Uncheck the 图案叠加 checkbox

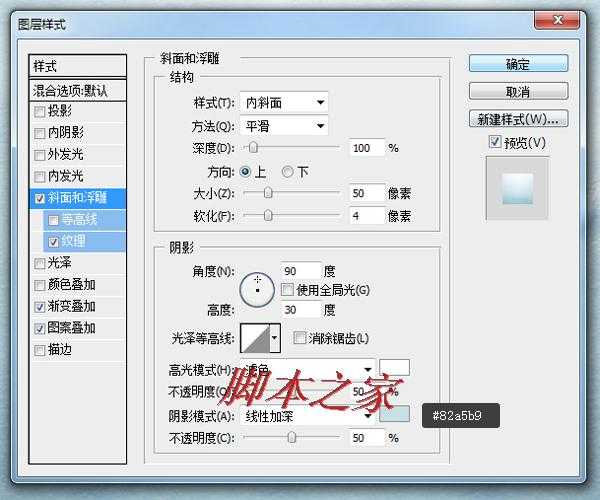coord(40,328)
